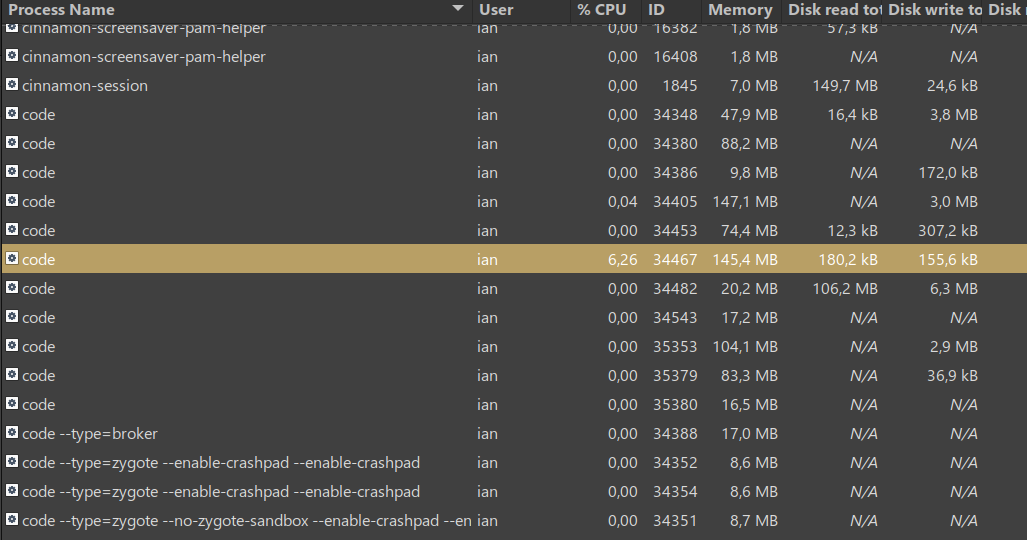This screenshot has width=1027, height=540.
Task: Click the 20,2 MB memory value
Action: (x=749, y=289)
